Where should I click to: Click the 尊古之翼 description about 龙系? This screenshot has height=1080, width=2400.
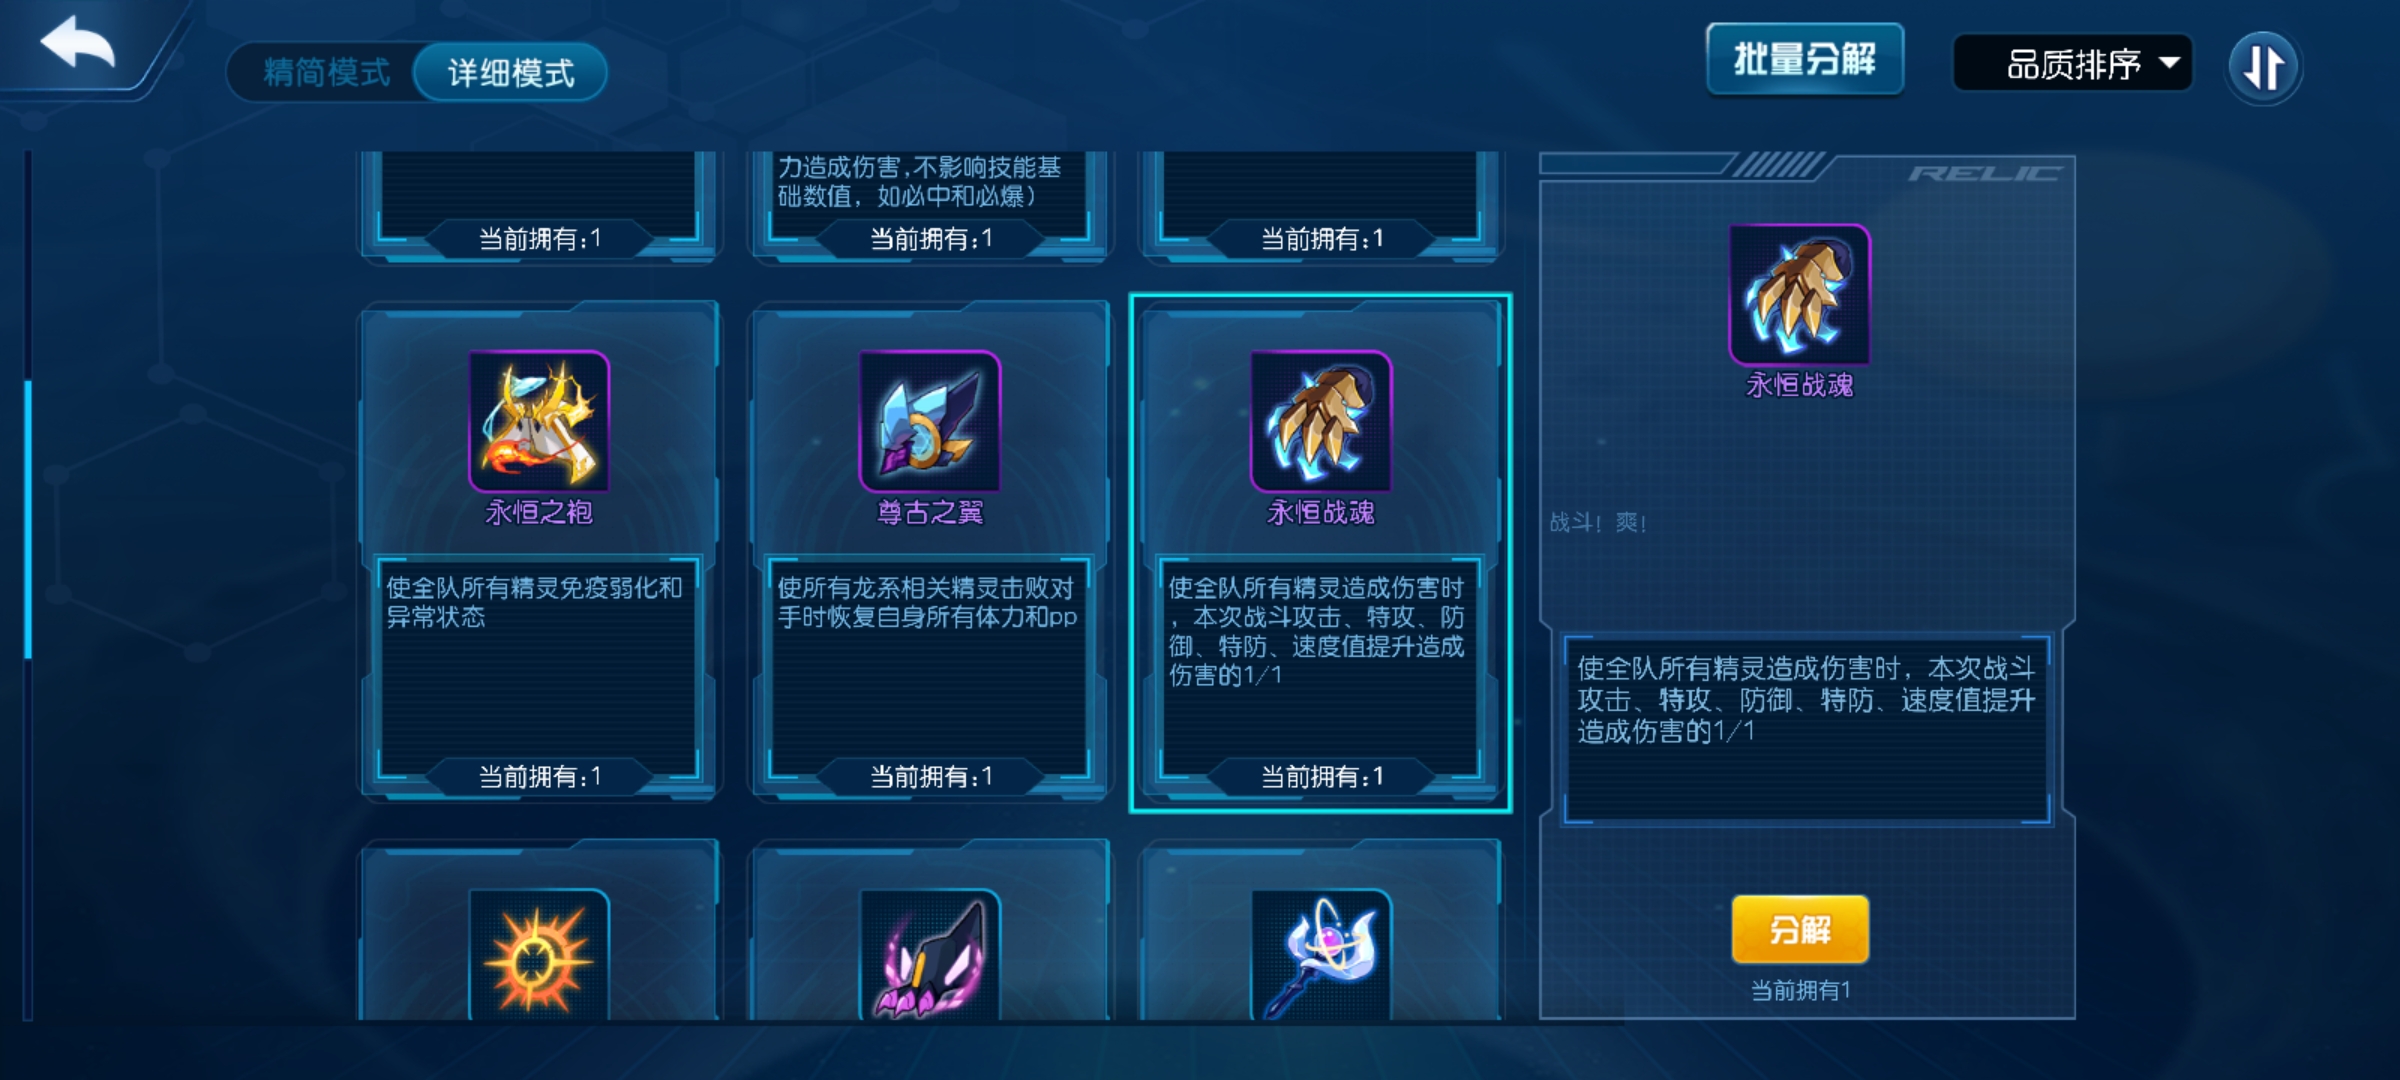click(x=928, y=602)
